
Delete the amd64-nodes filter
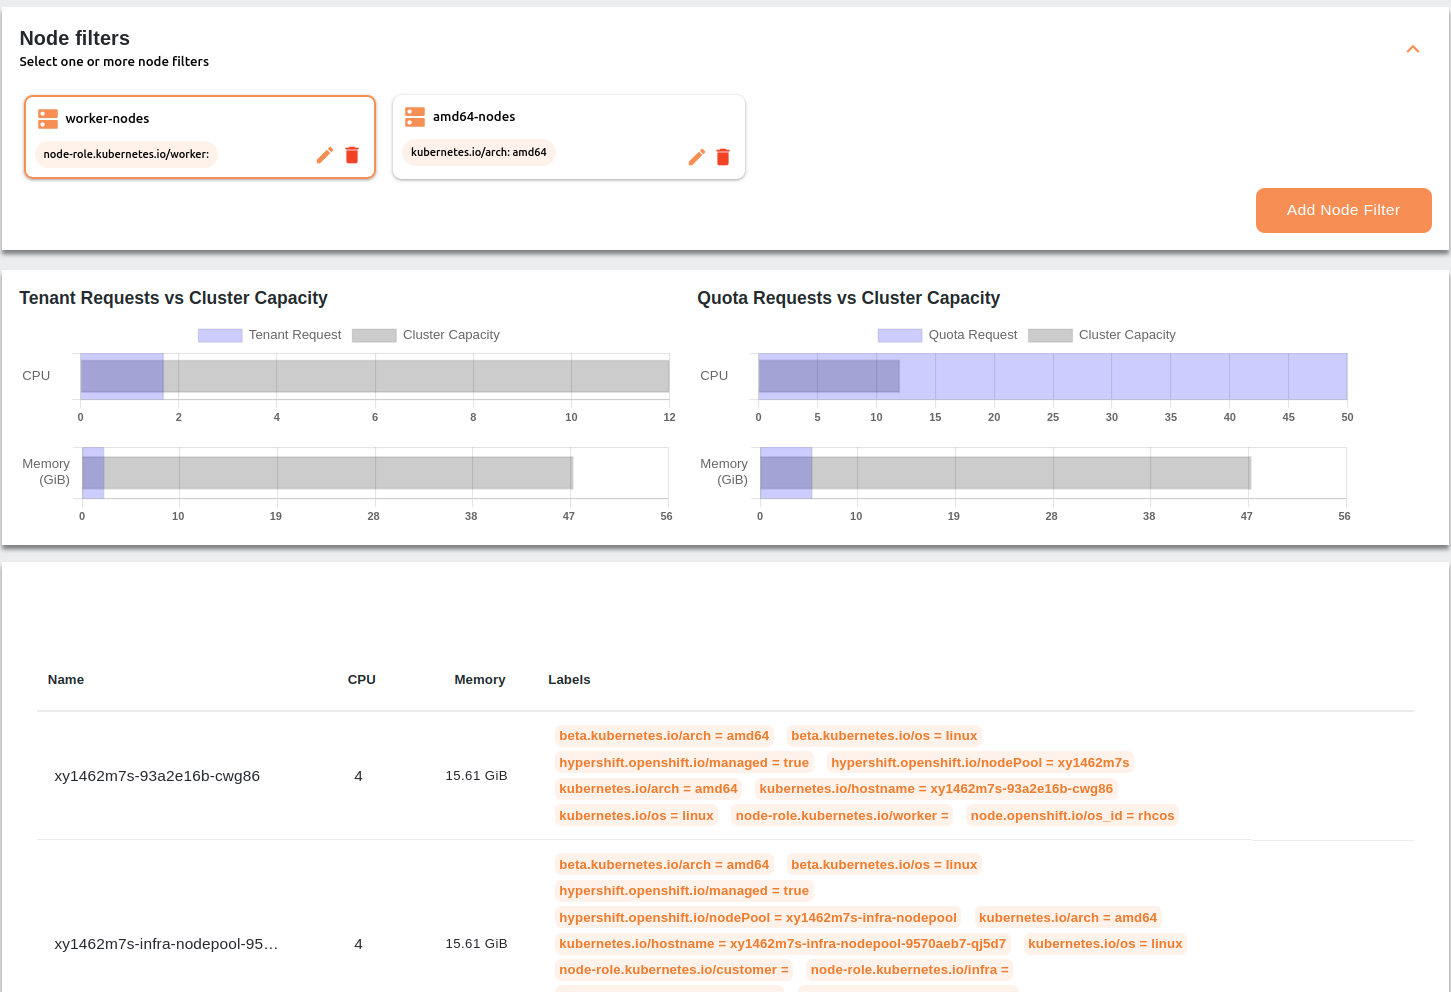point(723,157)
